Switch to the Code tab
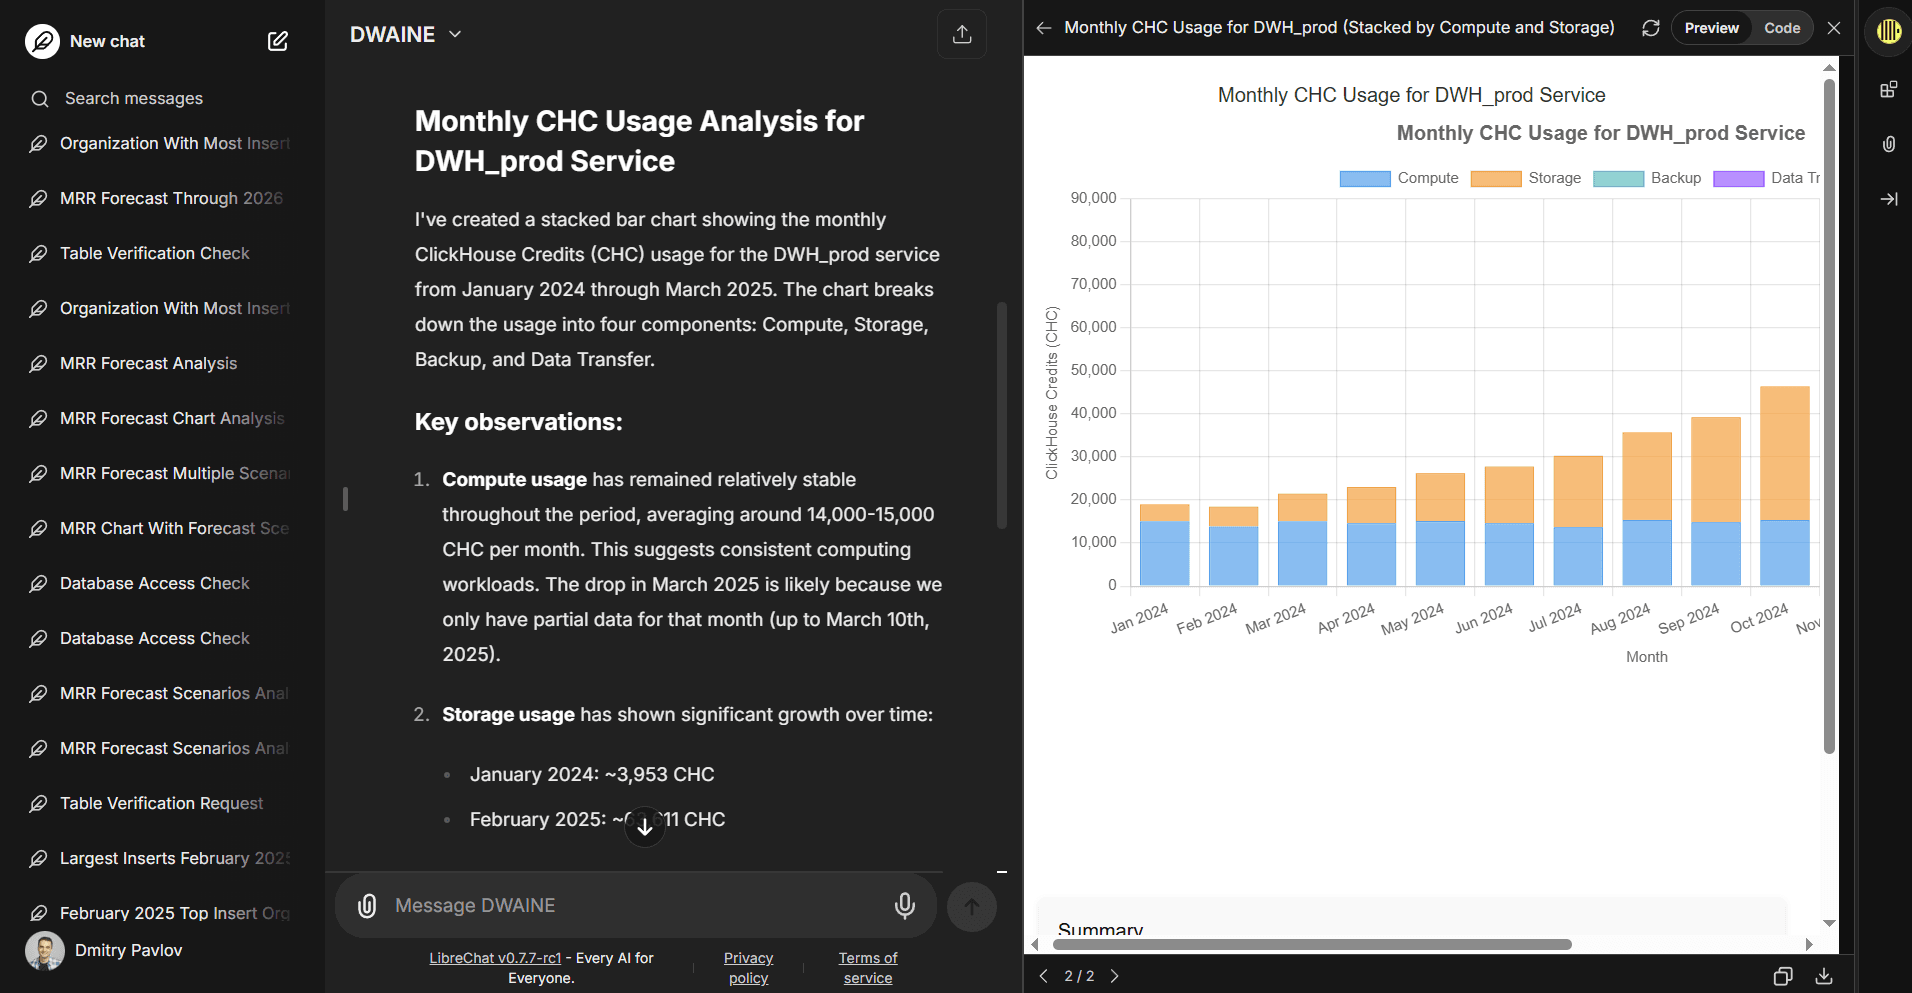This screenshot has height=993, width=1912. pos(1781,28)
